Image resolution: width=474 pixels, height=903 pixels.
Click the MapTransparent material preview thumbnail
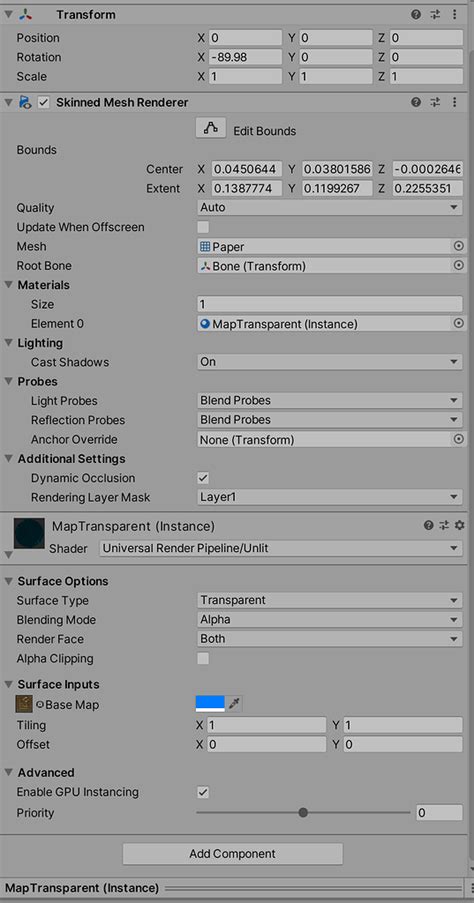point(29,533)
